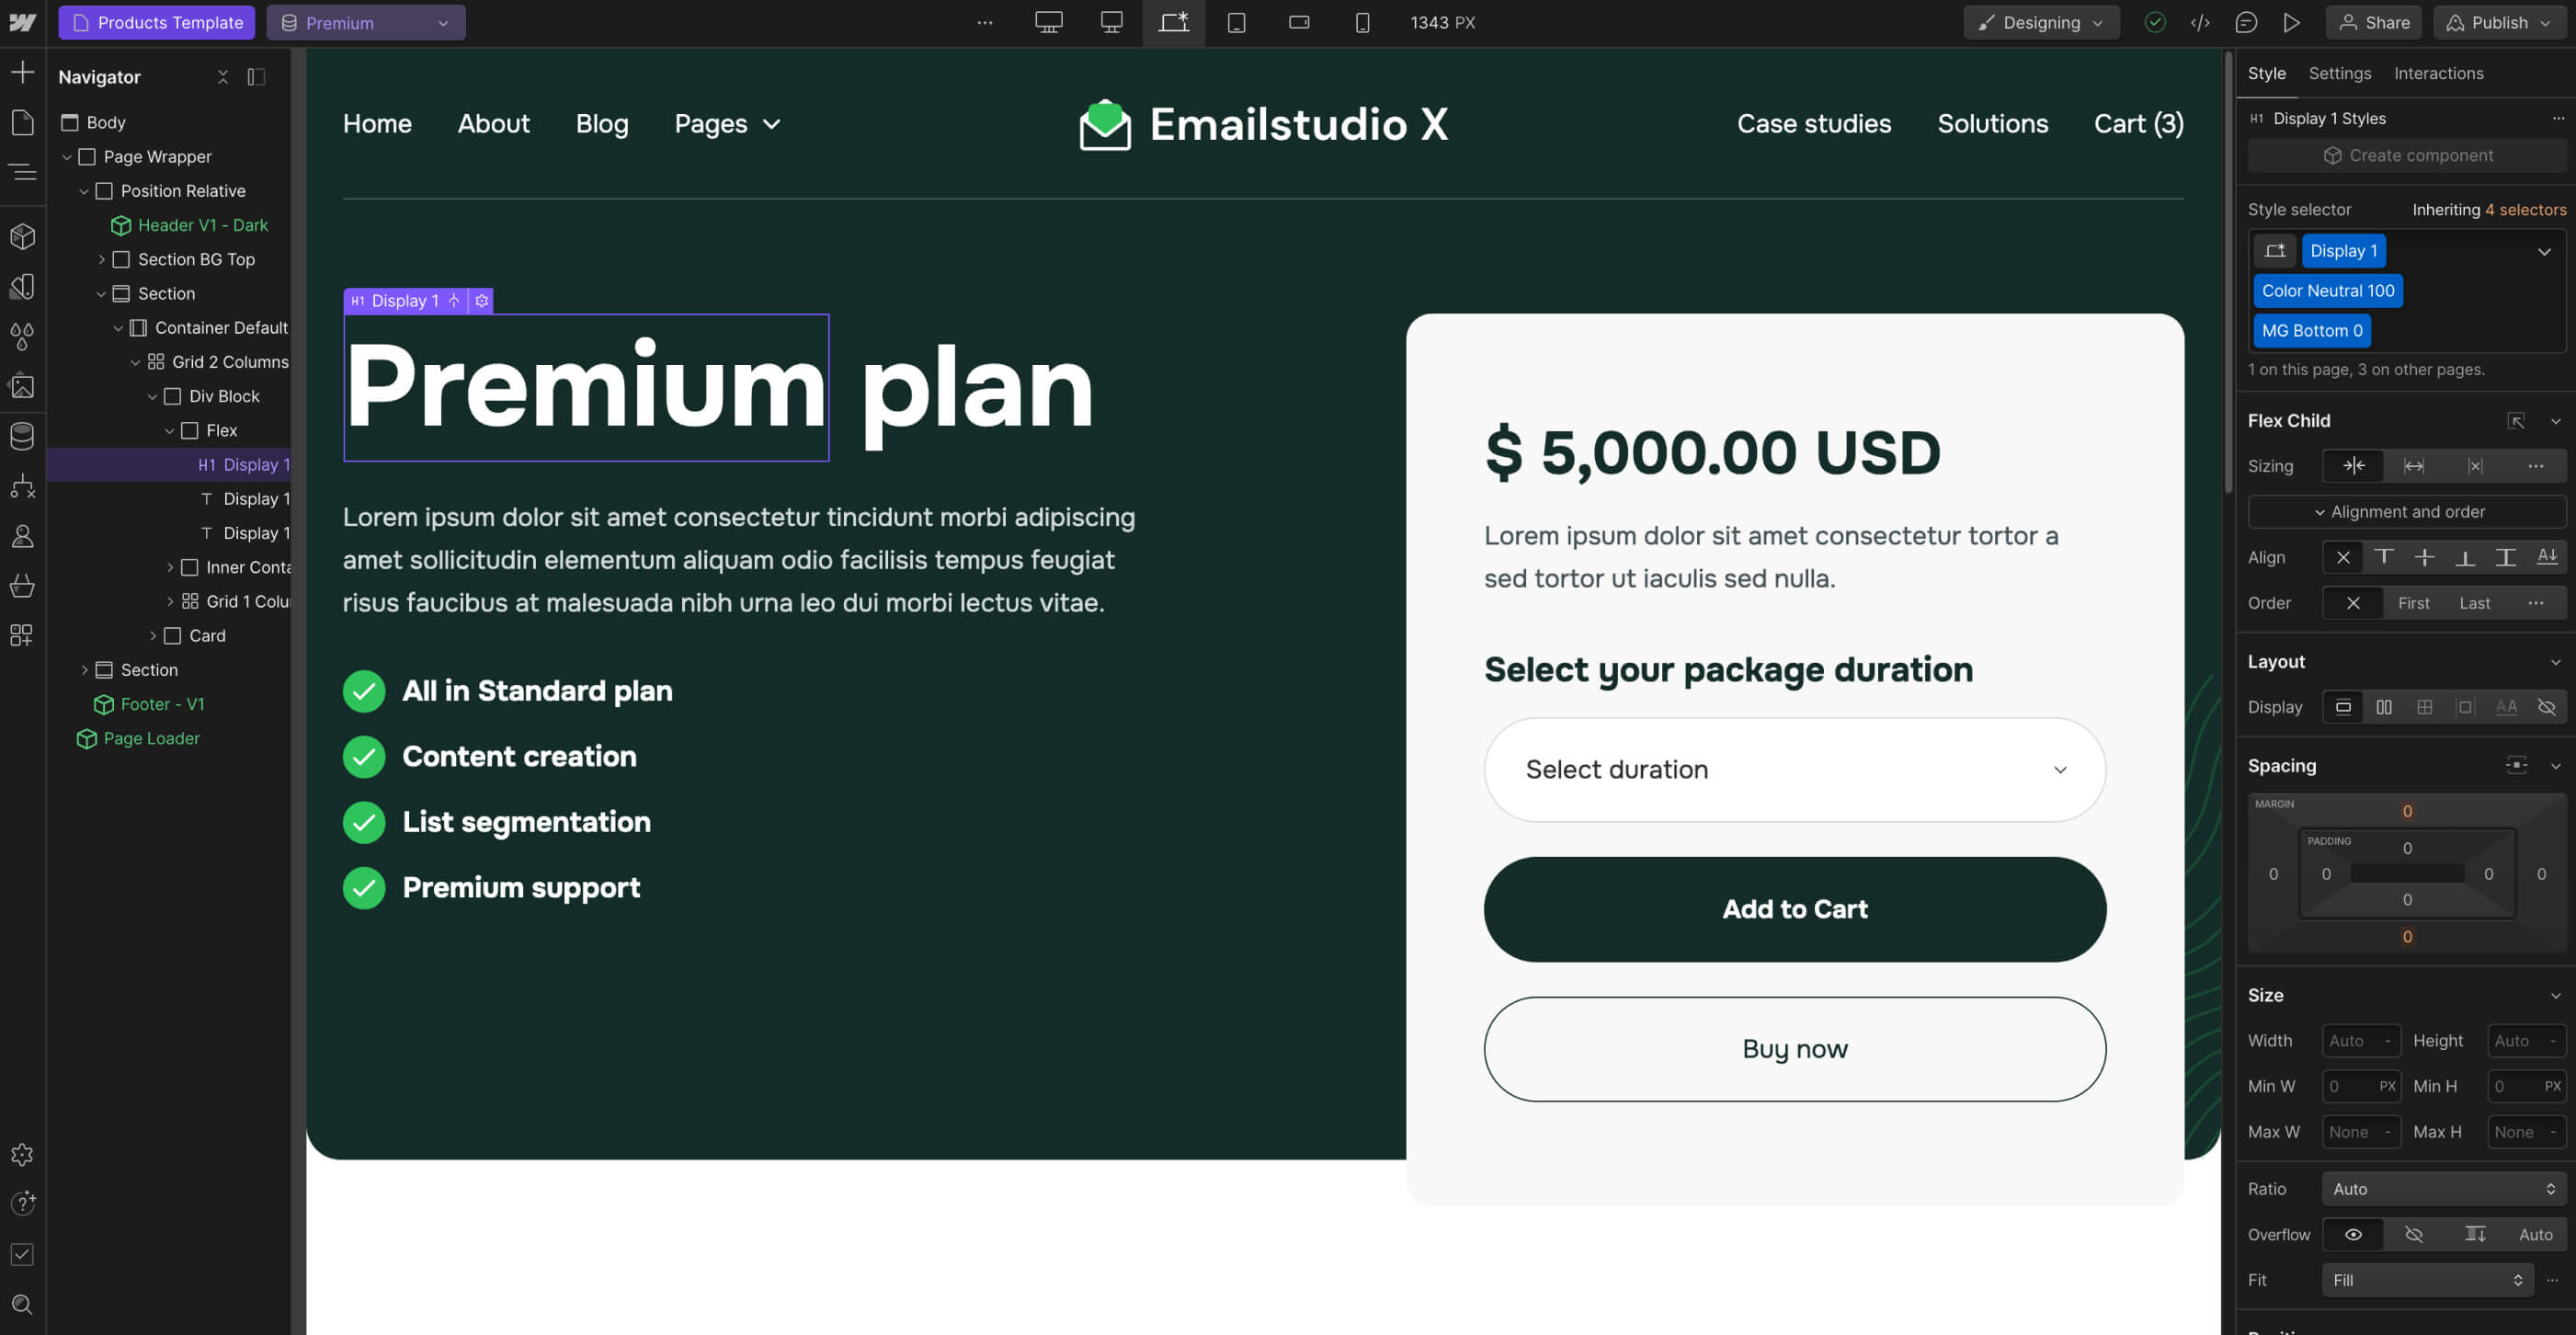Switch to the Interactions tab
The image size is (2576, 1335).
2439,73
